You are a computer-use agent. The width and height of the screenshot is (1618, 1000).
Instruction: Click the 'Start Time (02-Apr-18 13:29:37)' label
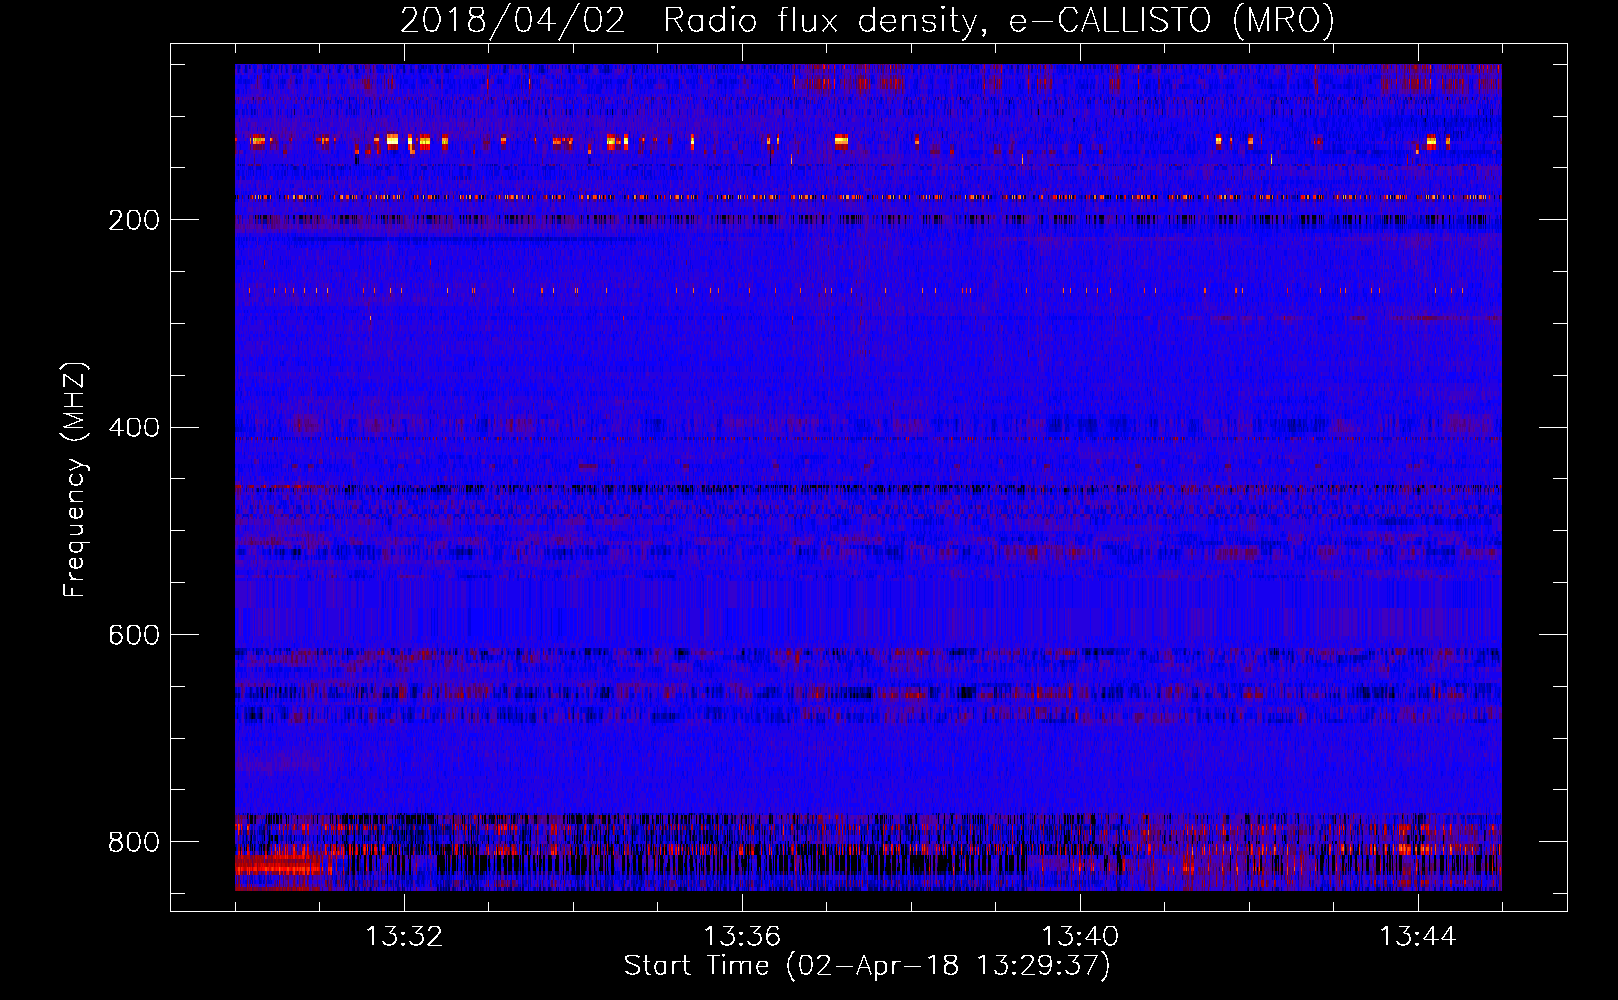click(867, 966)
